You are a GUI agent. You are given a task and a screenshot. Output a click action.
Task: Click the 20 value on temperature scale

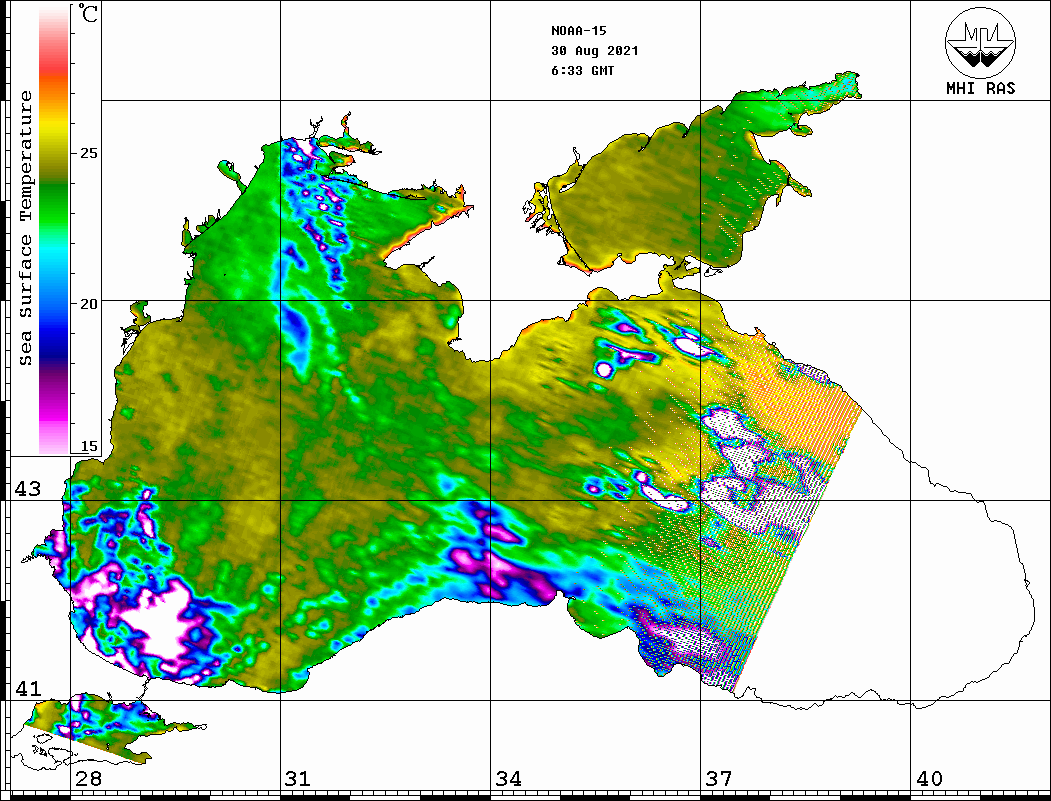(x=88, y=304)
